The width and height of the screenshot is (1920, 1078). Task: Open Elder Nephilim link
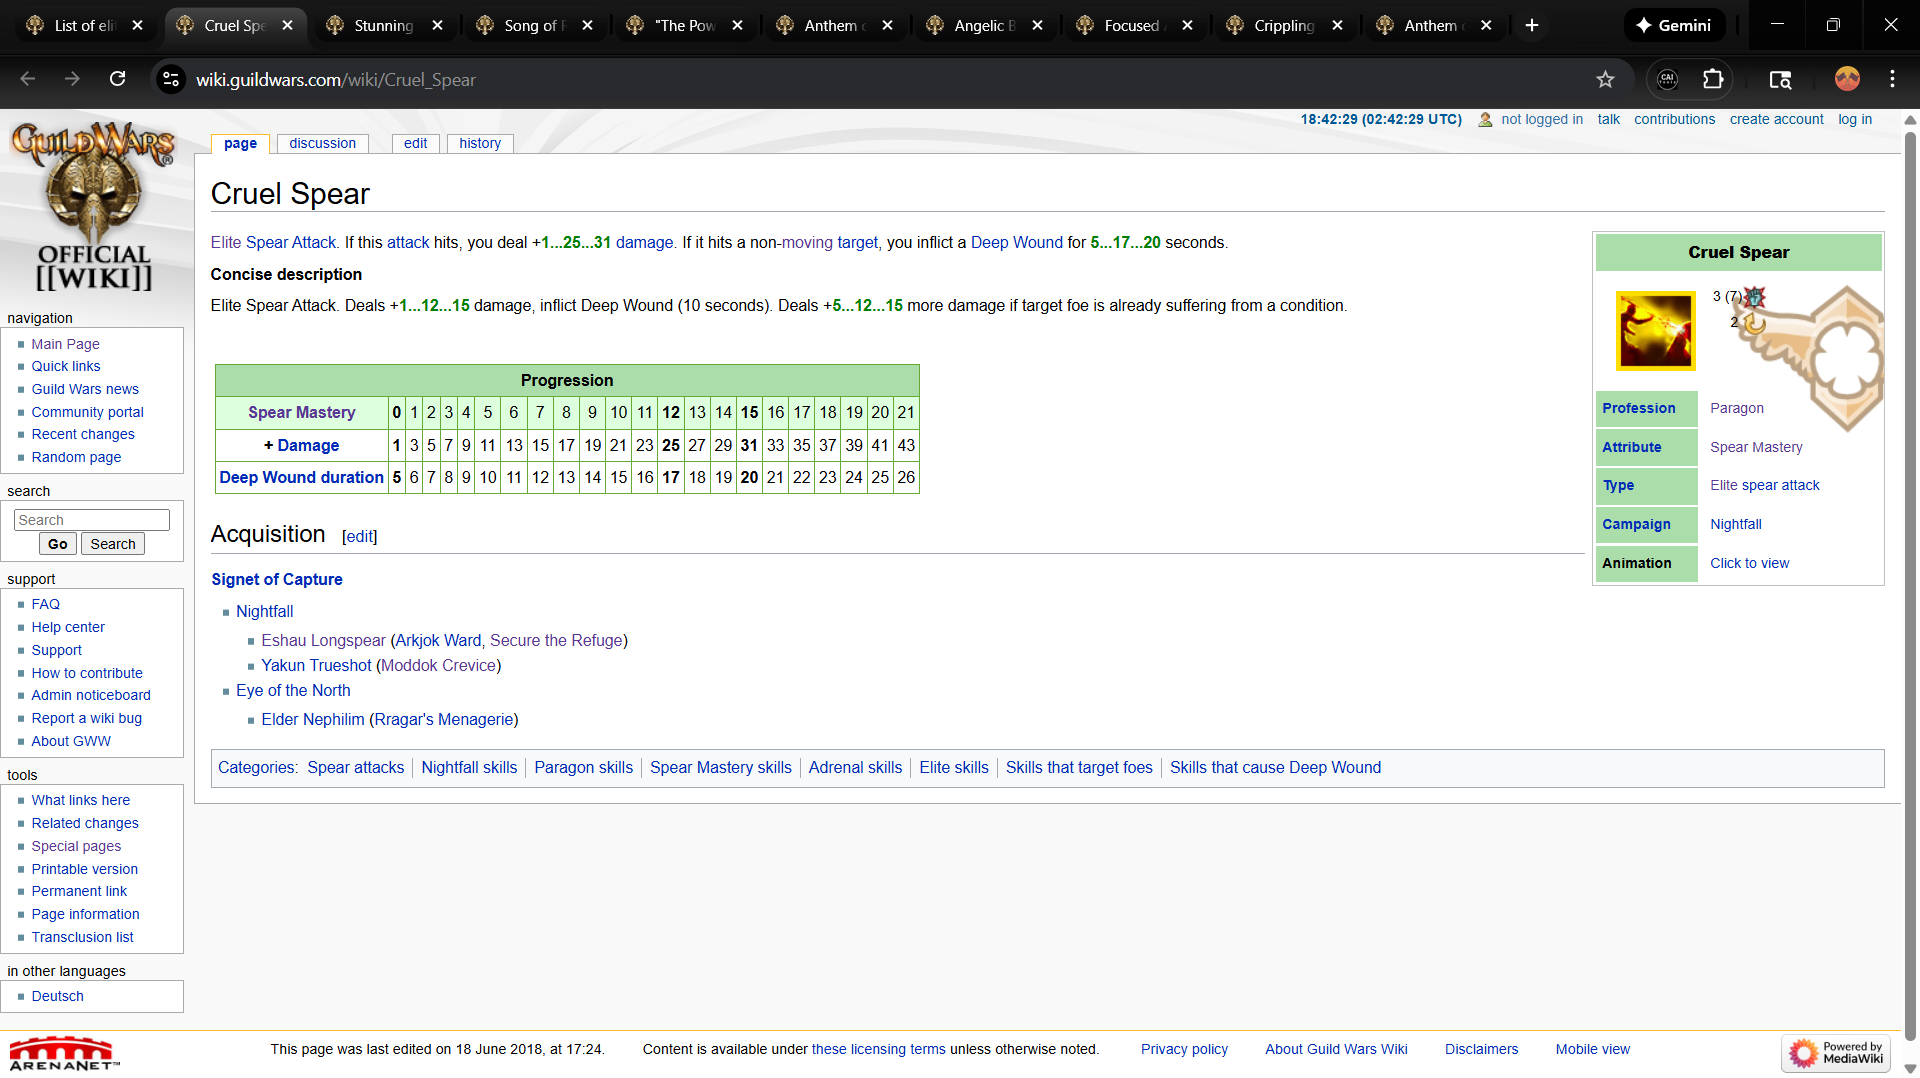coord(312,719)
